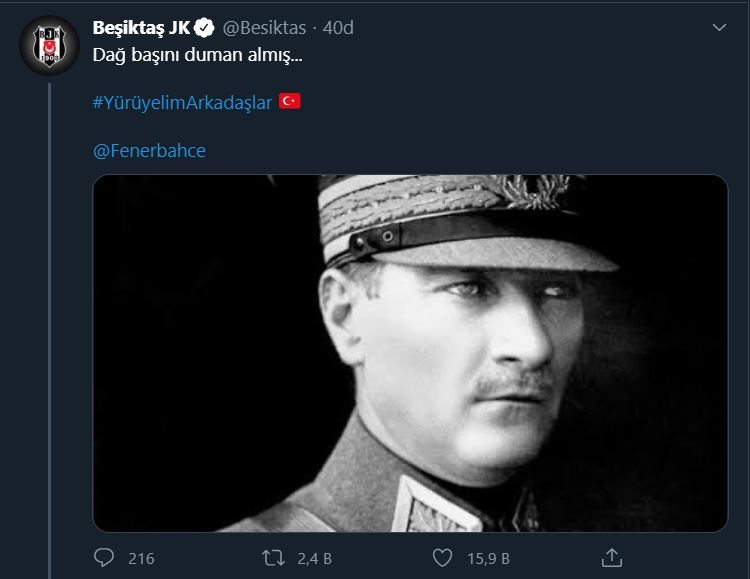
Task: Click the share upload arrow icon
Action: pos(613,557)
